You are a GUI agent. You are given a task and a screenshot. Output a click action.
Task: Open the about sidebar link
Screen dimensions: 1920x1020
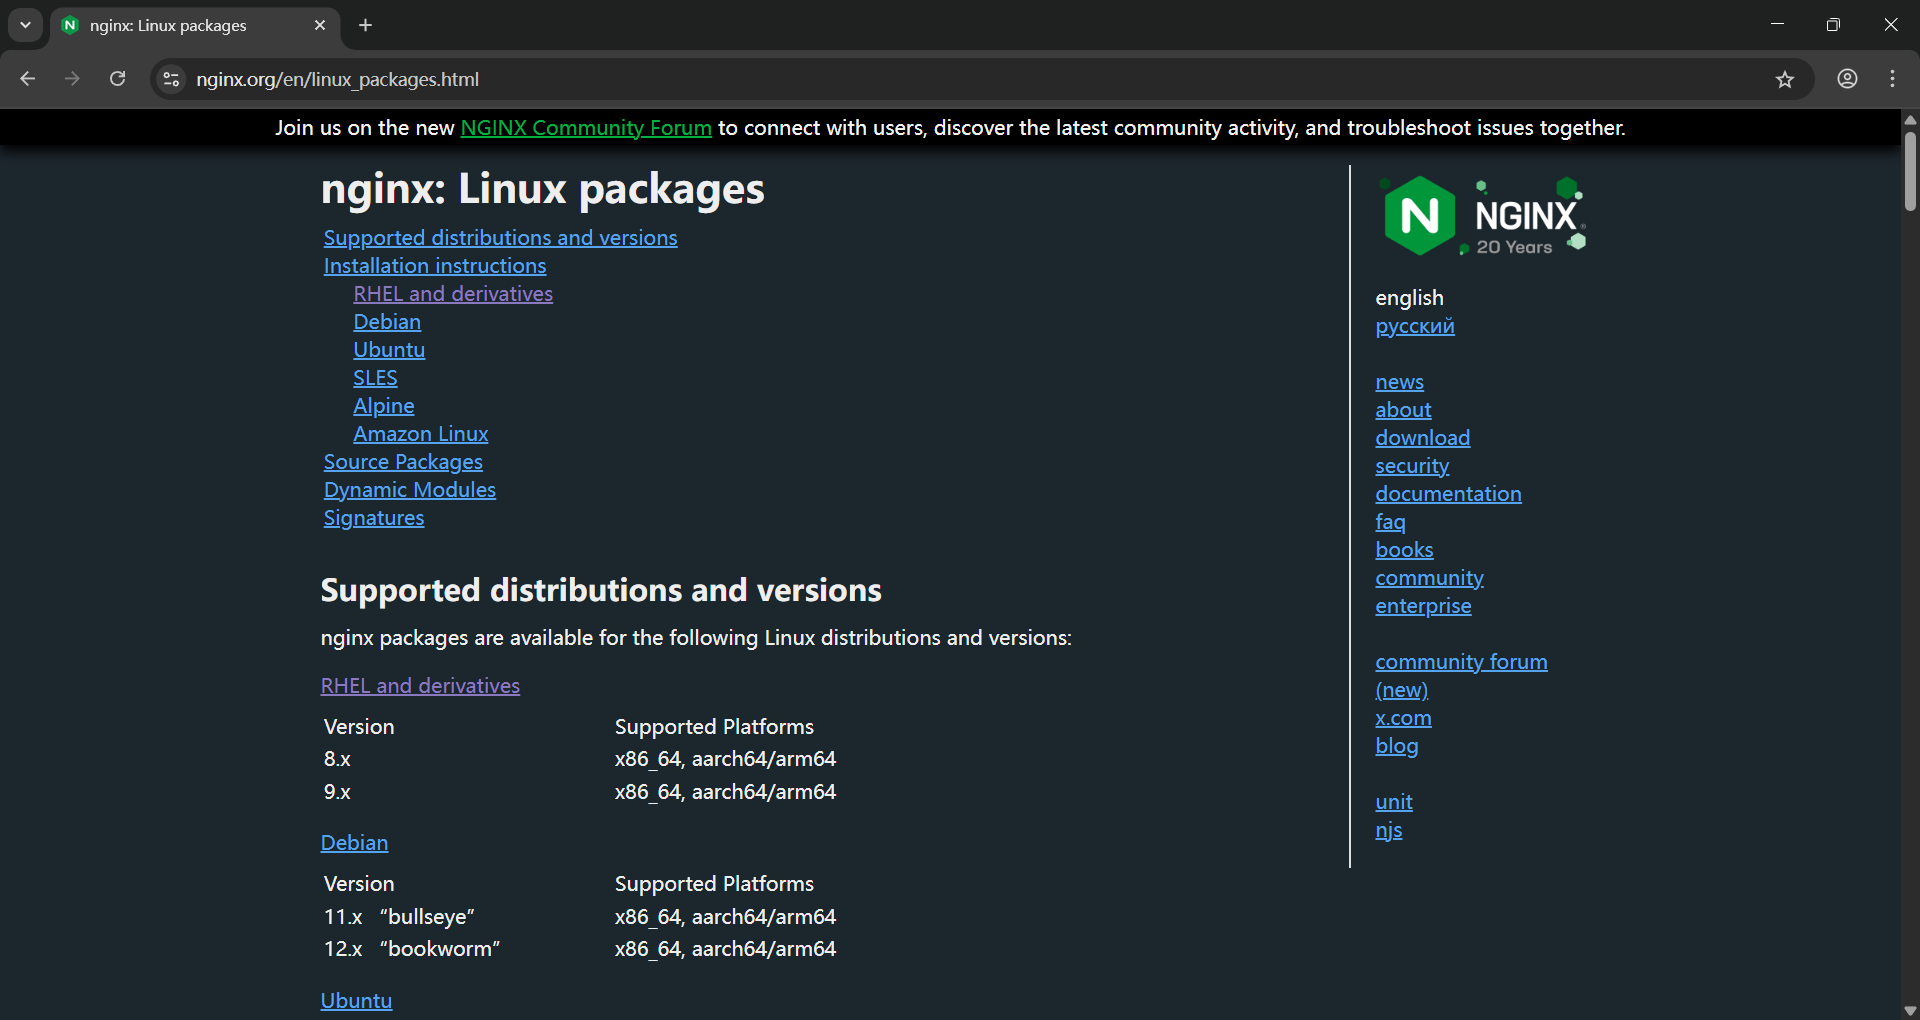point(1403,410)
